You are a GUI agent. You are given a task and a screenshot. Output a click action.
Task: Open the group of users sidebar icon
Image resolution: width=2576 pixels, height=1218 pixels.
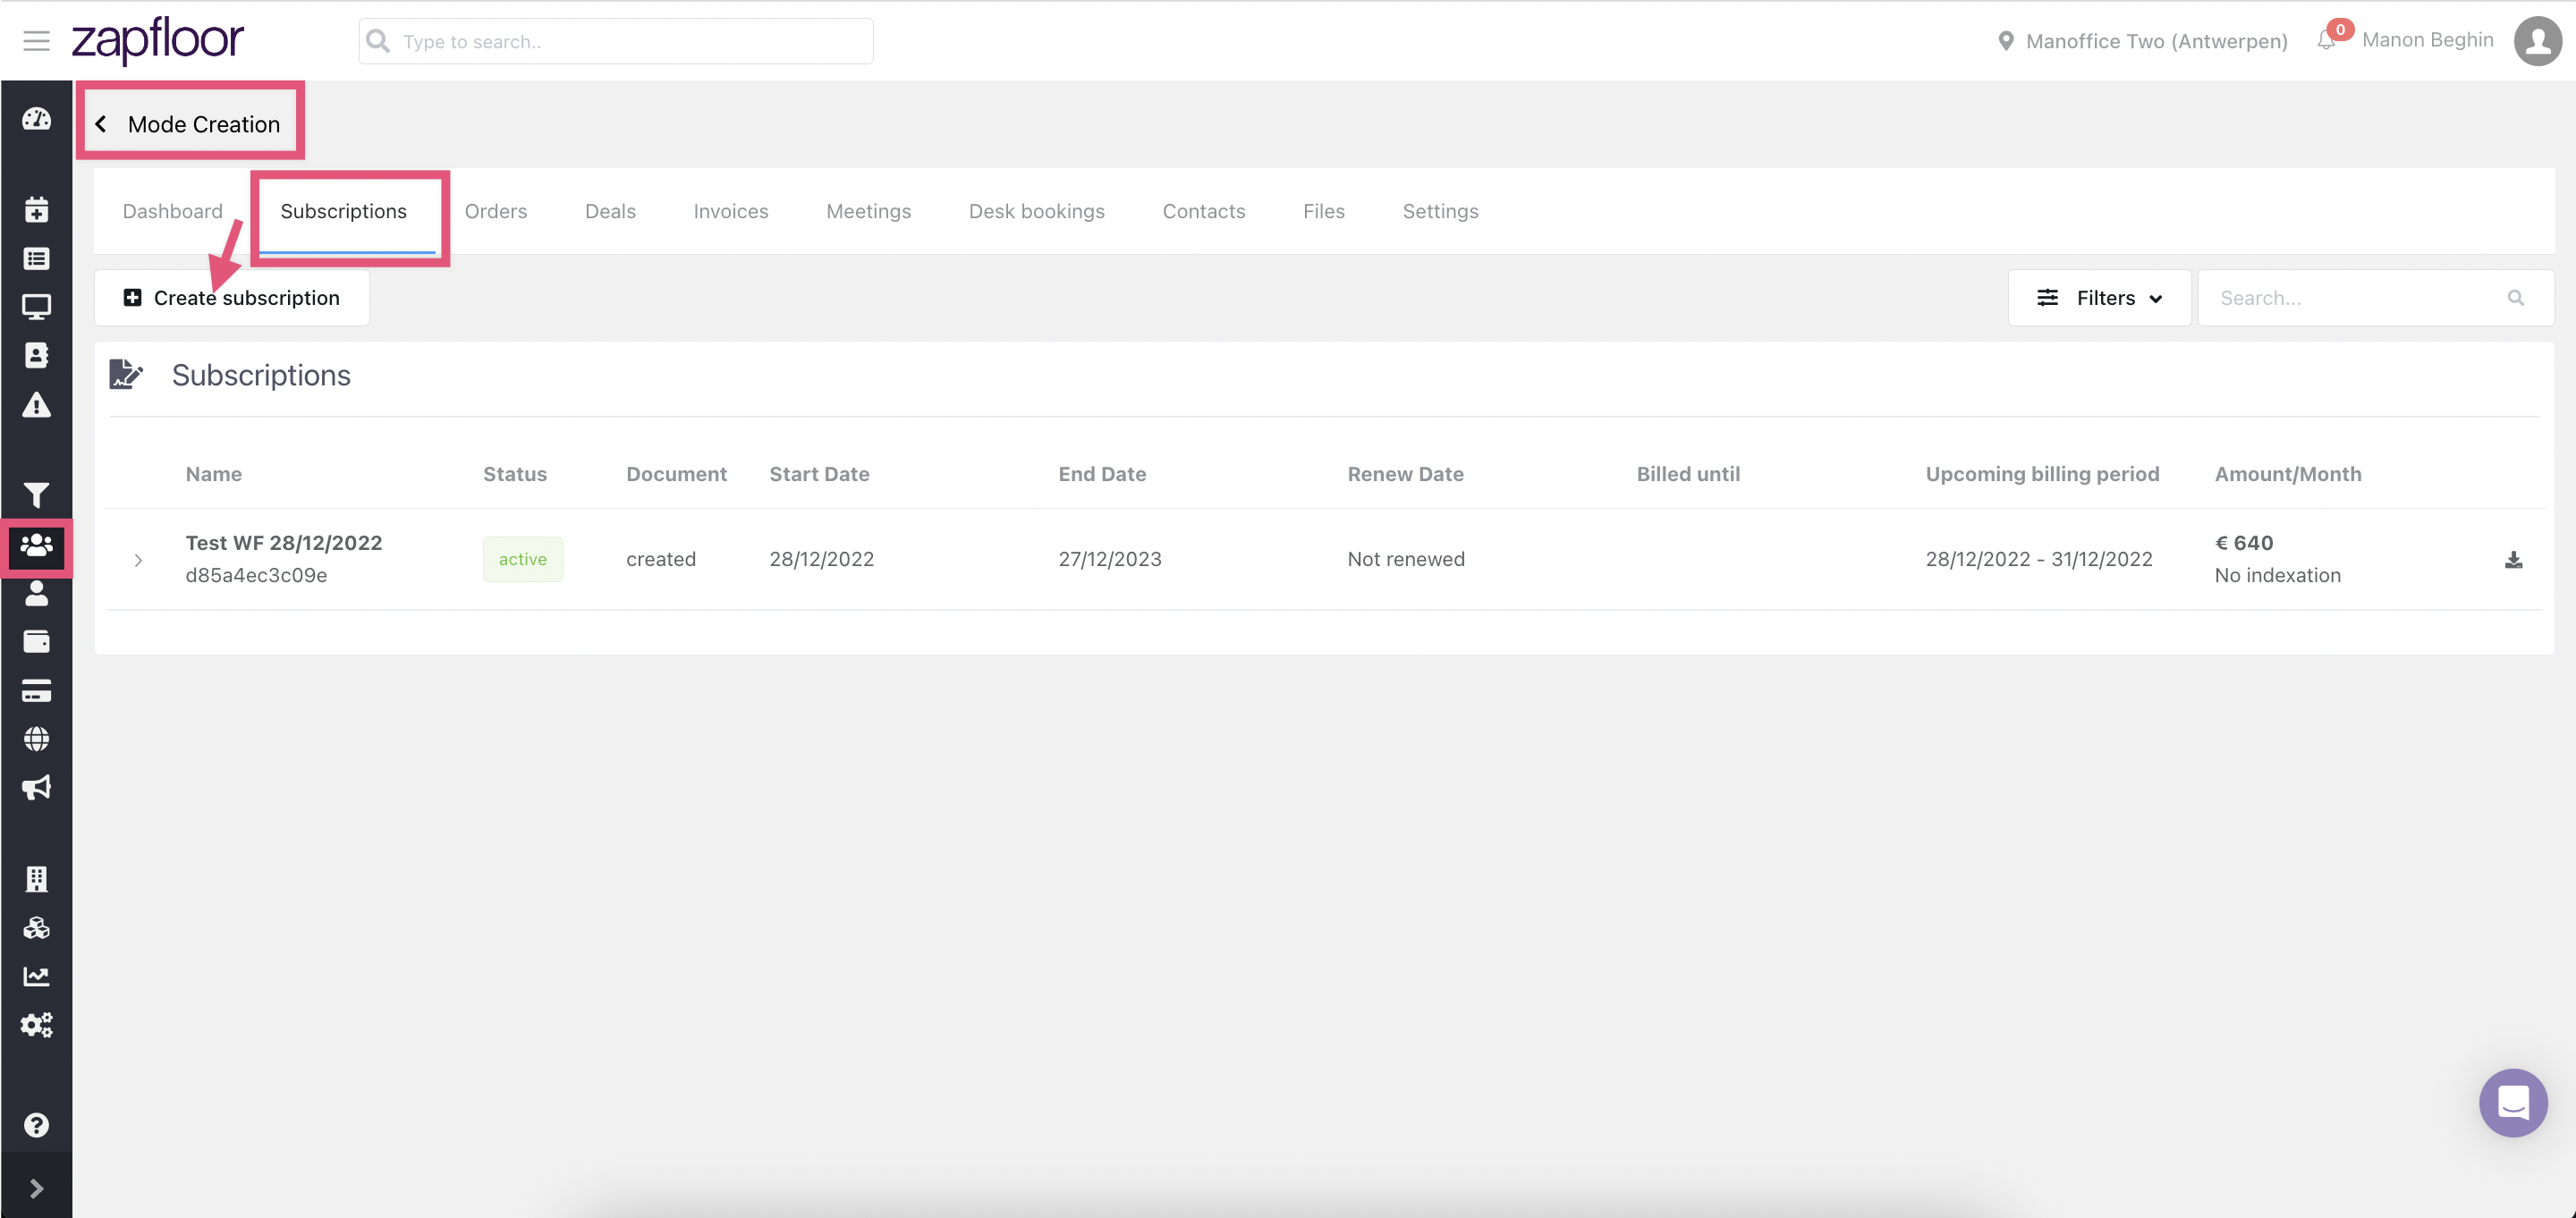click(37, 546)
